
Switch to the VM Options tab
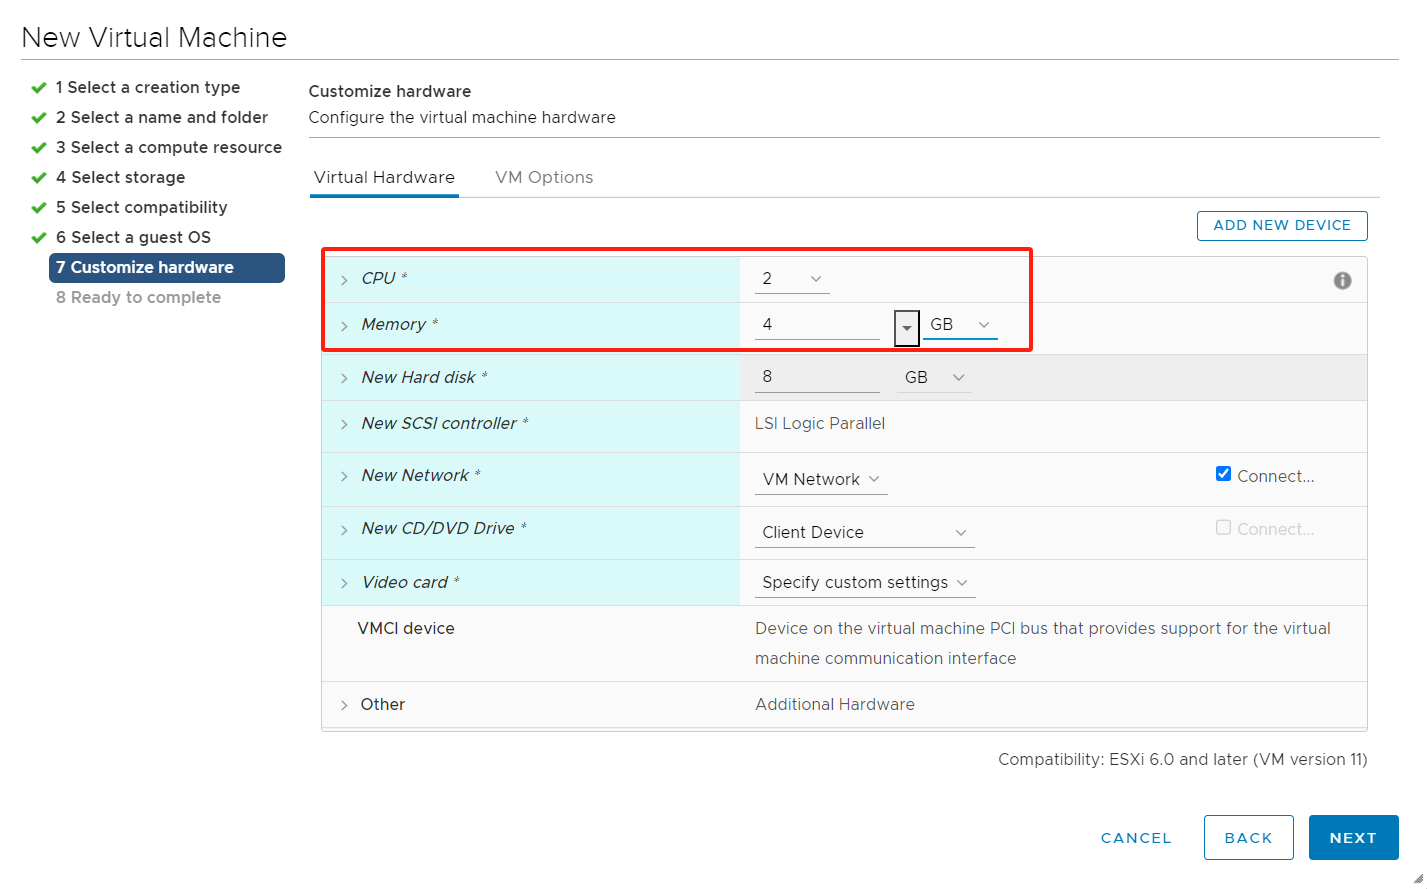tap(544, 177)
